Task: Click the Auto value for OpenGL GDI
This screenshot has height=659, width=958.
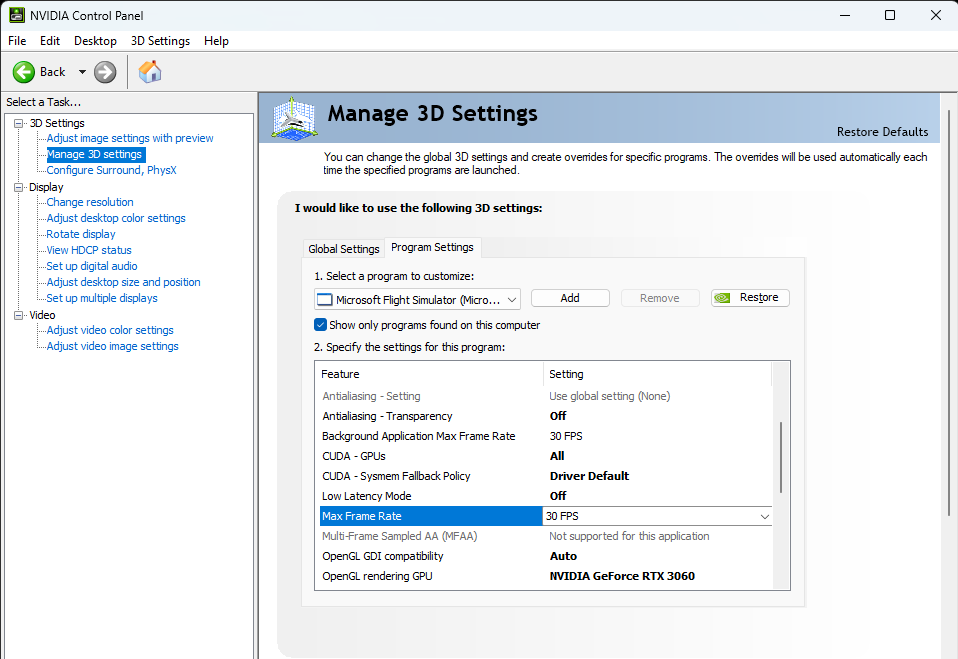Action: tap(563, 556)
